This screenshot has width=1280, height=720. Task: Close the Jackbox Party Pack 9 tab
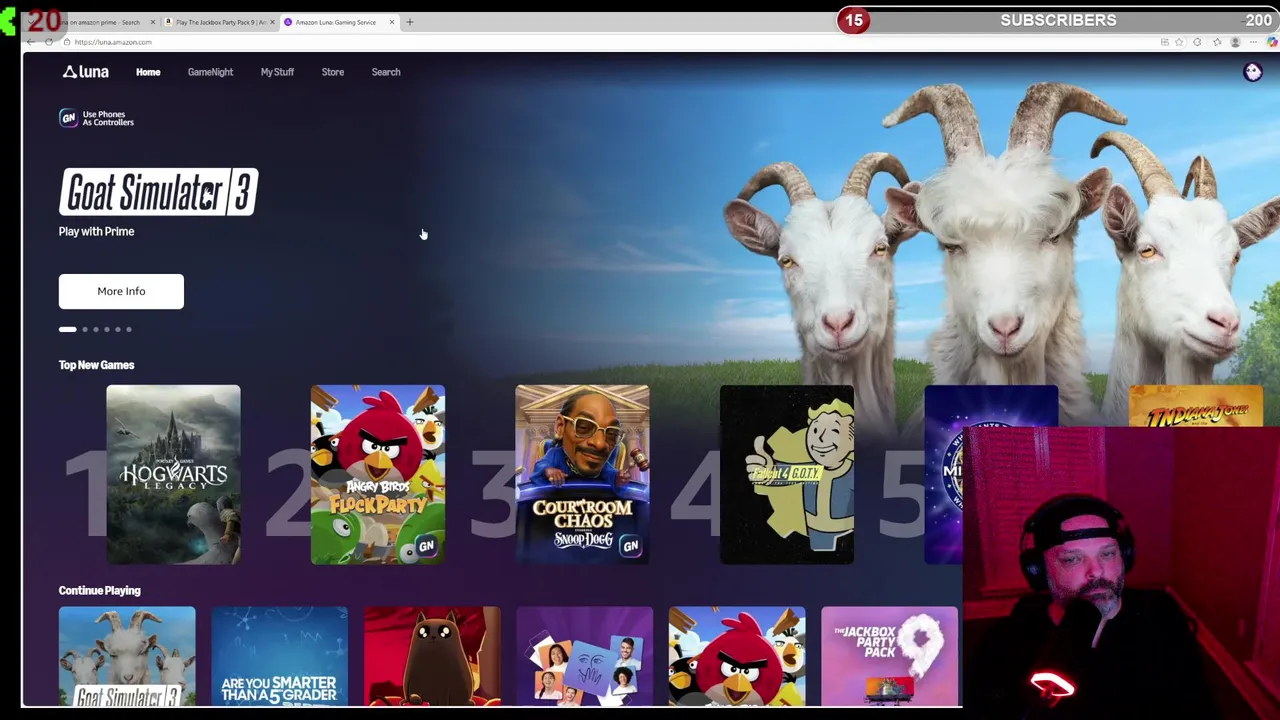(x=272, y=22)
